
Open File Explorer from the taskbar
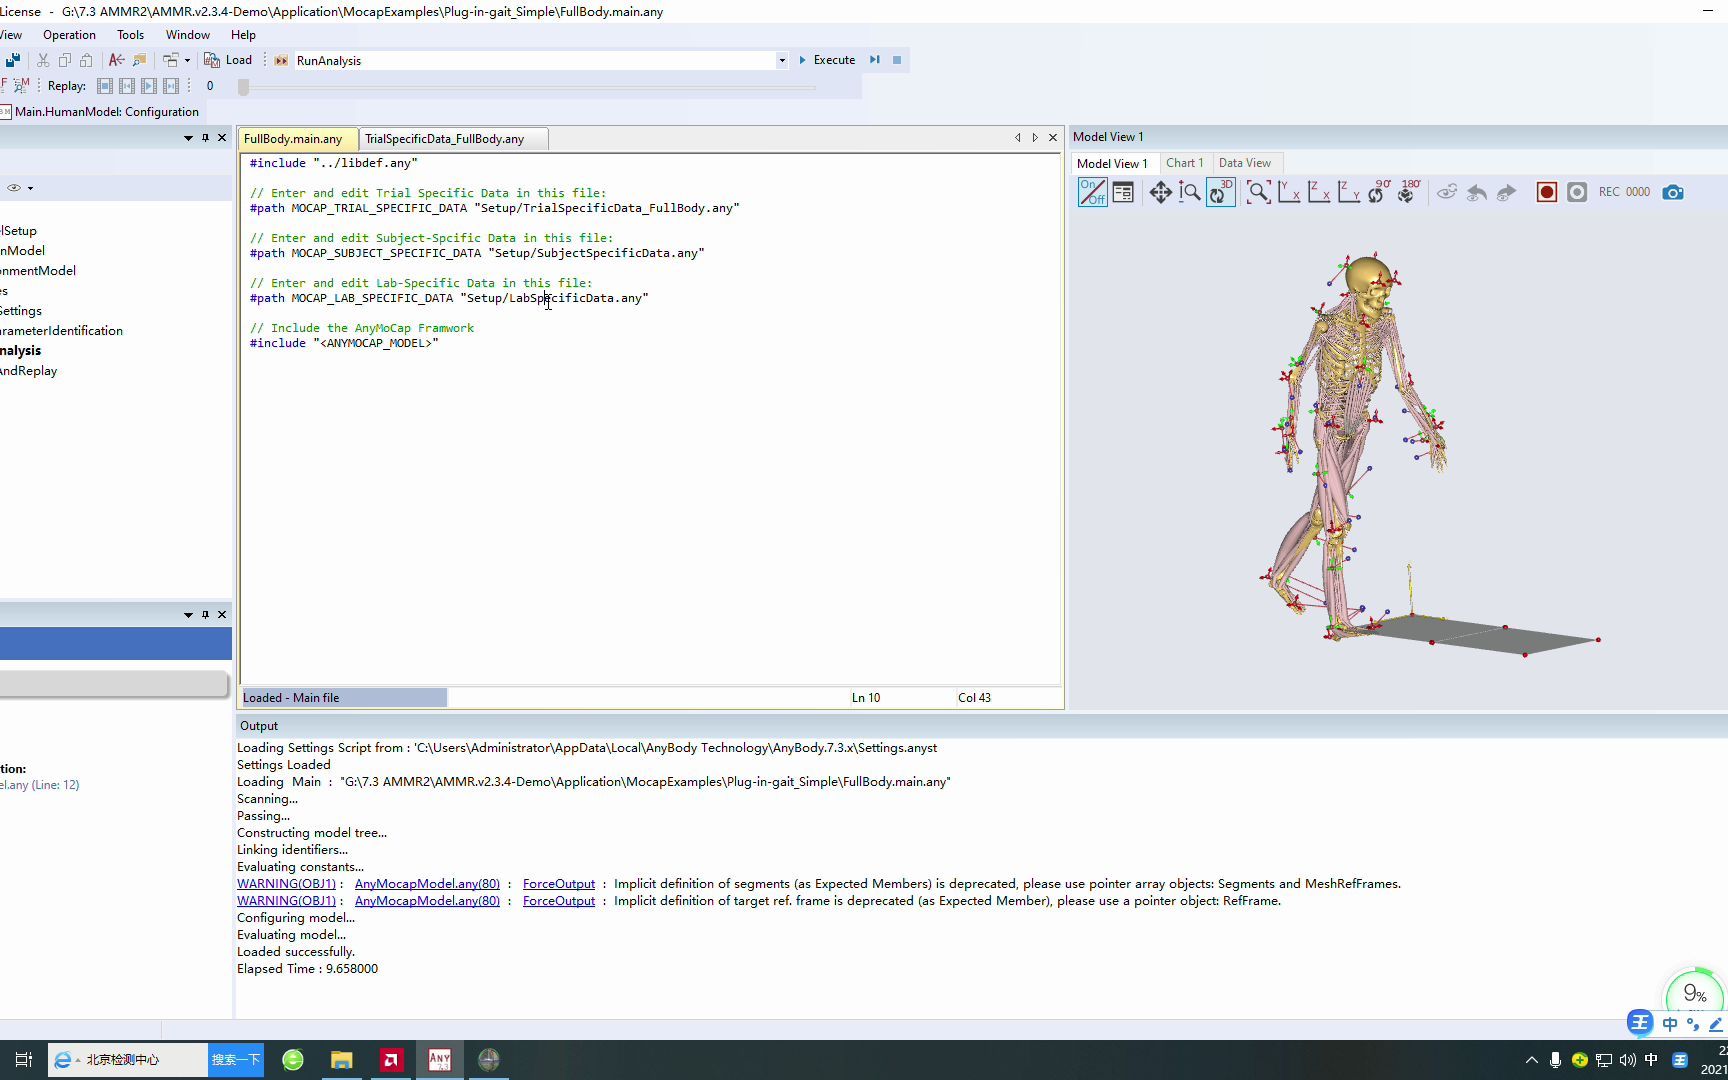pos(342,1060)
